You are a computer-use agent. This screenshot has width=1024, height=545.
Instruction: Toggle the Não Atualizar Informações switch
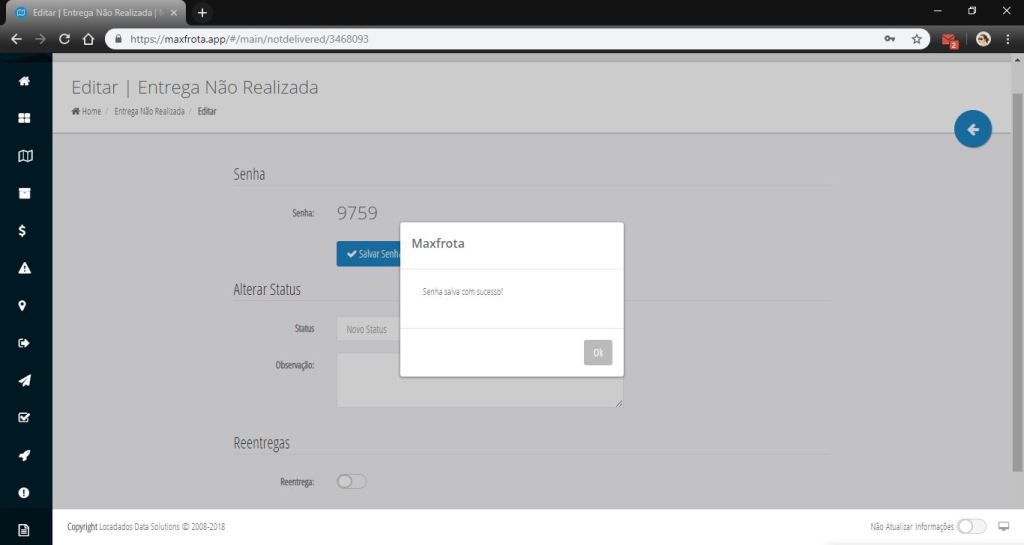[971, 526]
